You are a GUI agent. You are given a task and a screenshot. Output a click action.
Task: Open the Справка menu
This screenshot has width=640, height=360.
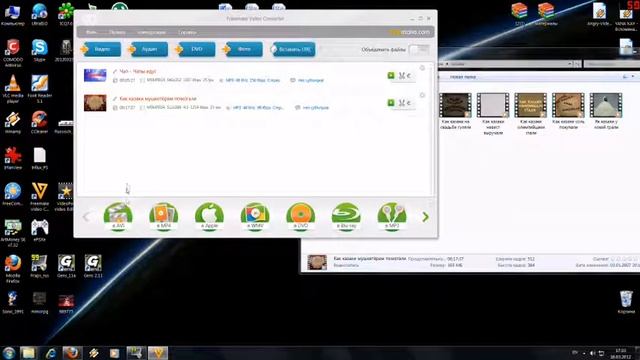click(x=187, y=32)
